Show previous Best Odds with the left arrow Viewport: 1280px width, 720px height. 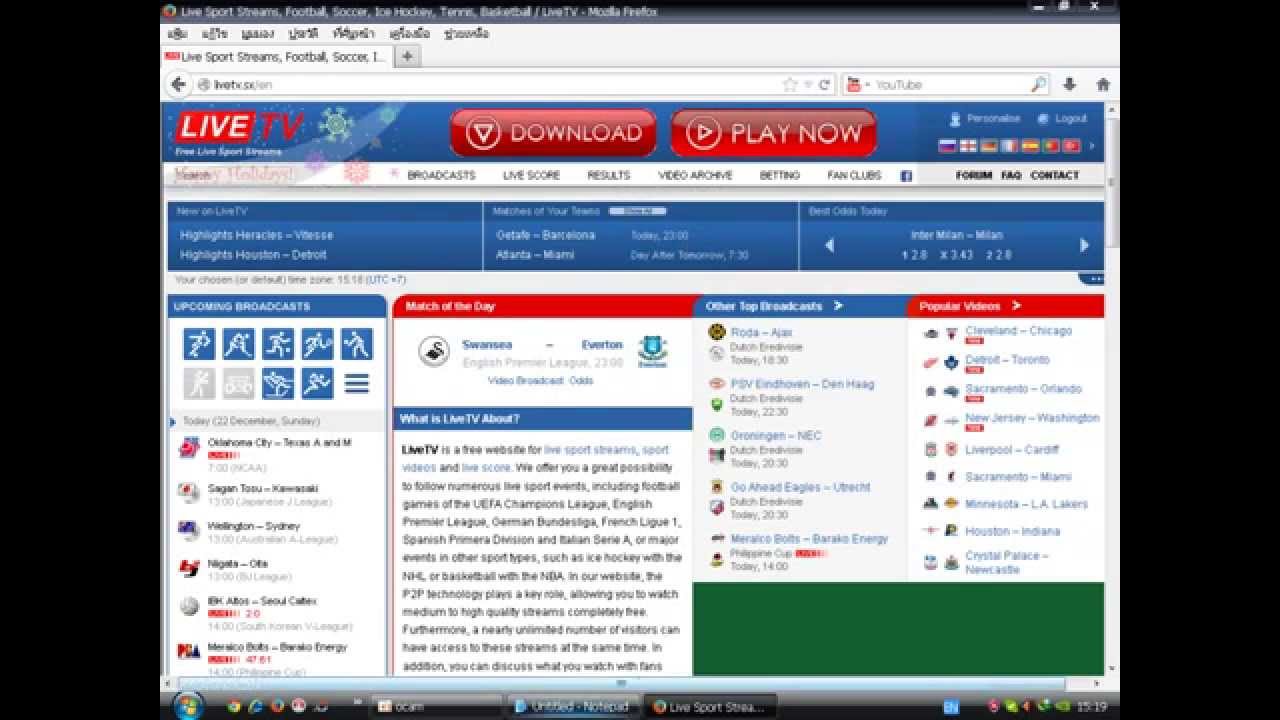pyautogui.click(x=829, y=246)
